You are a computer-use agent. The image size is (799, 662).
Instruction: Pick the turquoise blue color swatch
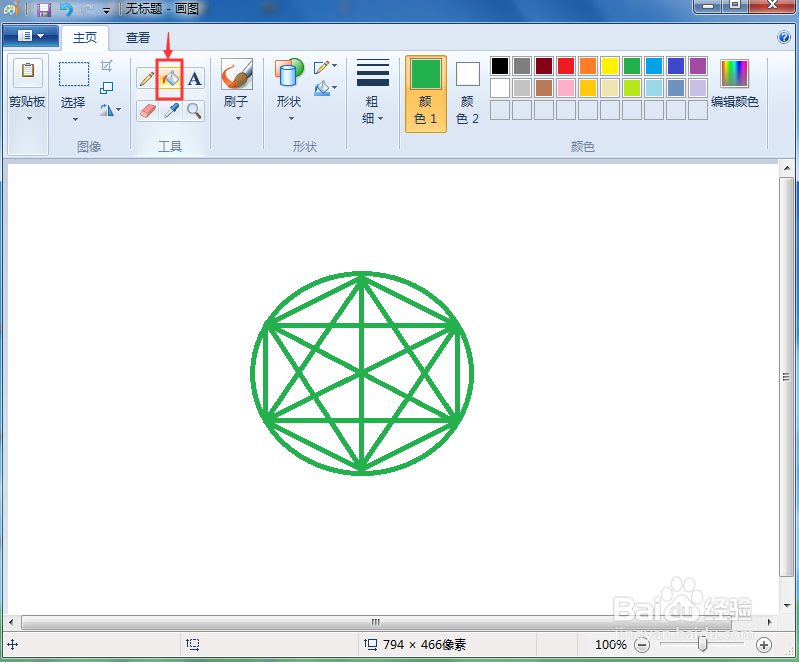[654, 66]
